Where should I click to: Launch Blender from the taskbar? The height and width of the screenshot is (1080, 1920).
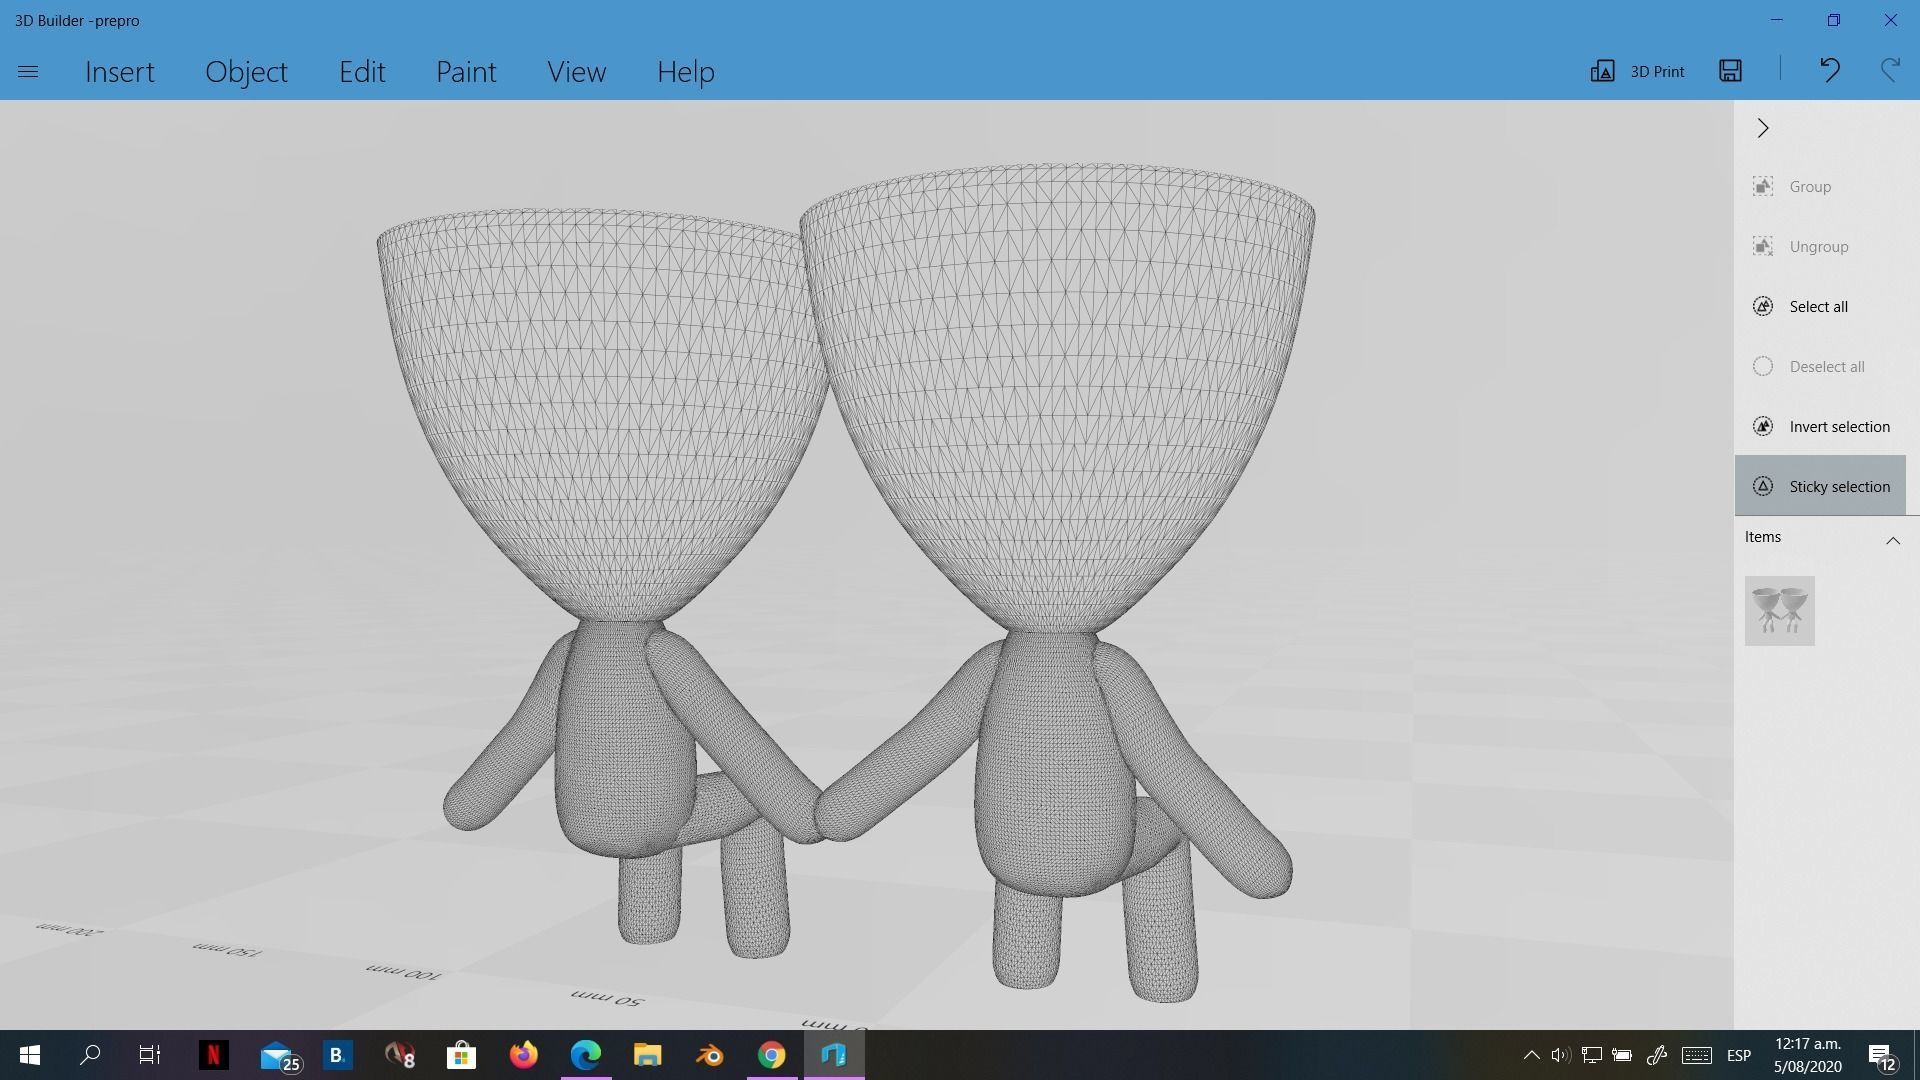709,1055
